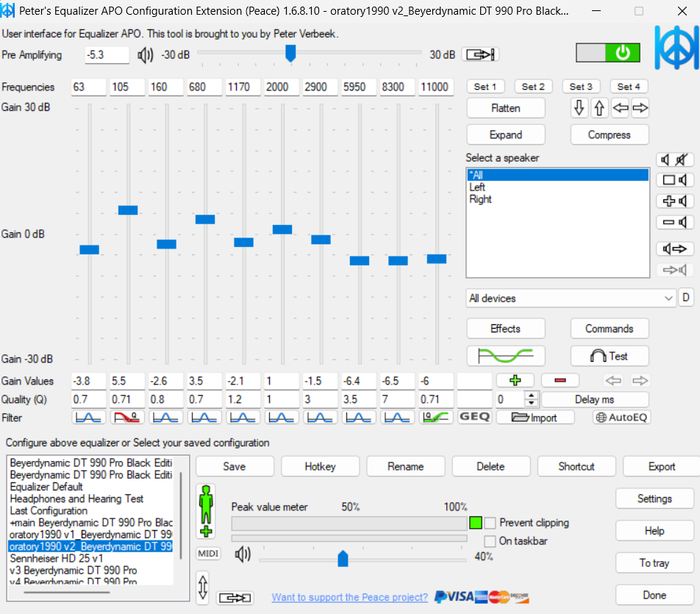Open the Effects panel

coord(506,329)
